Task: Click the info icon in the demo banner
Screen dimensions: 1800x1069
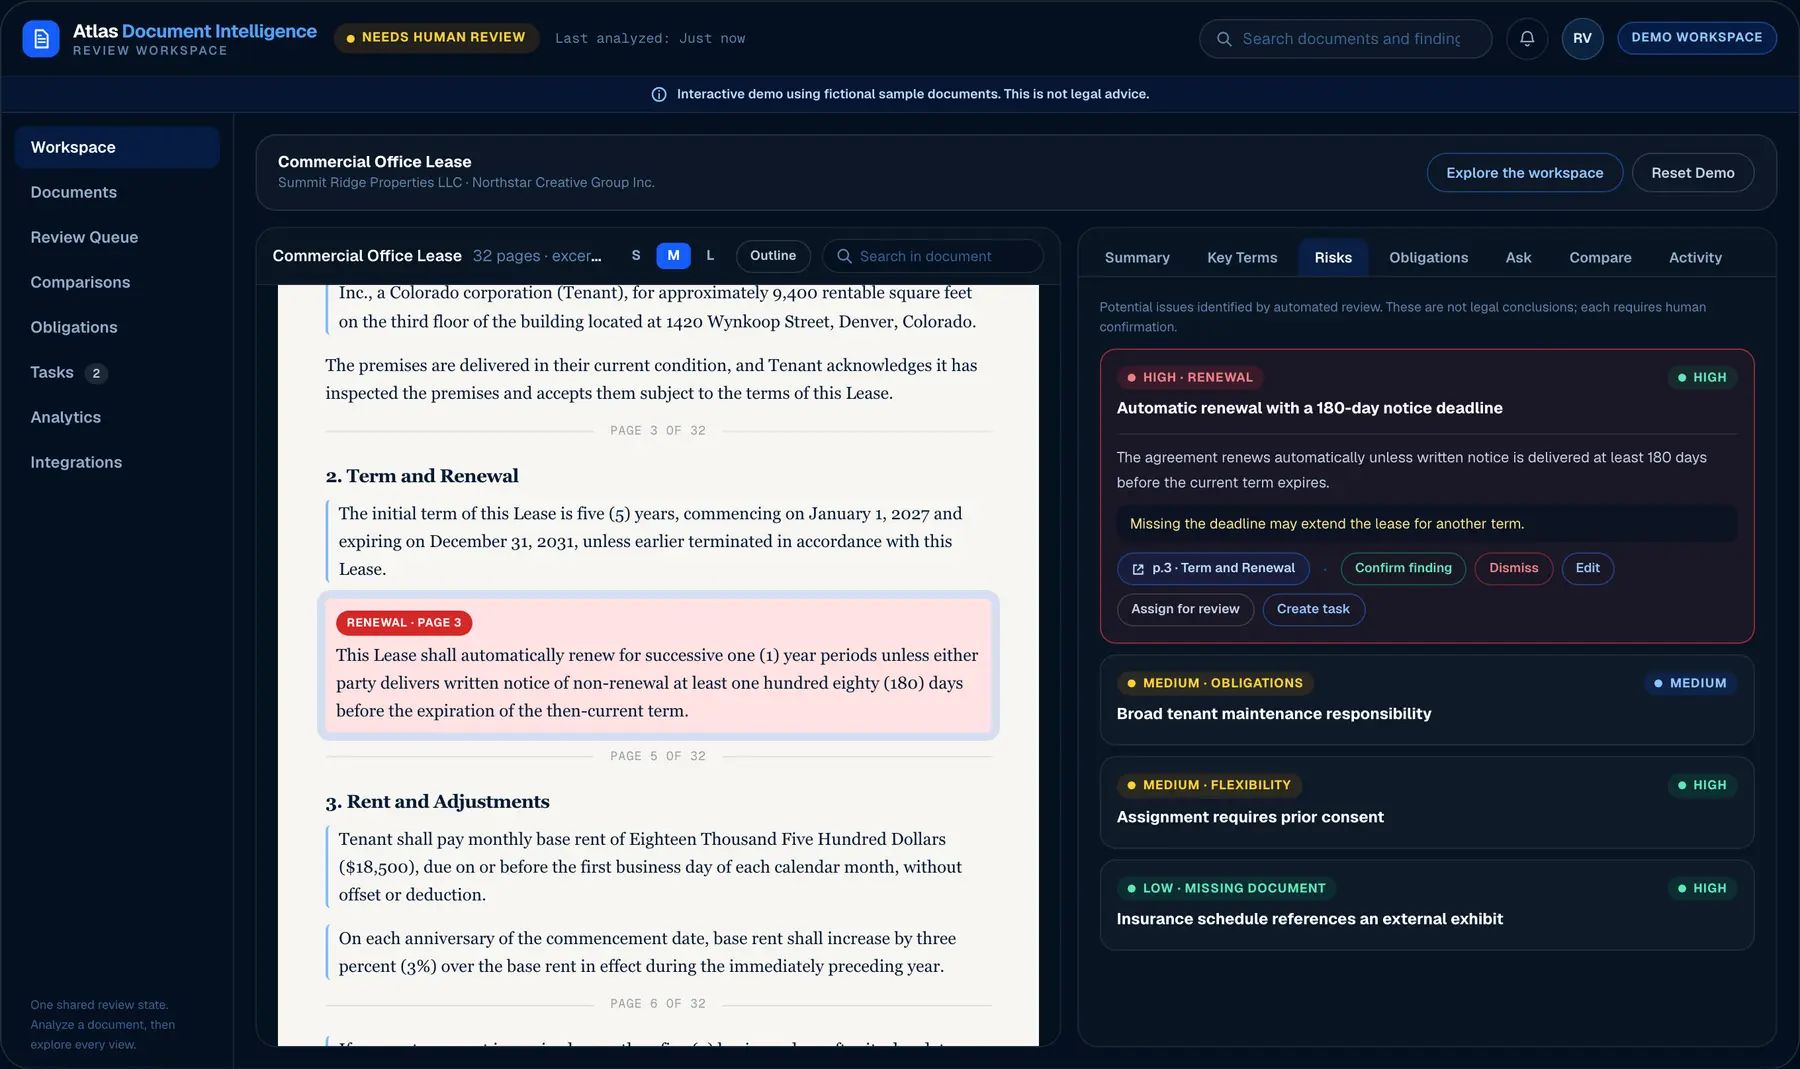Action: [x=659, y=94]
